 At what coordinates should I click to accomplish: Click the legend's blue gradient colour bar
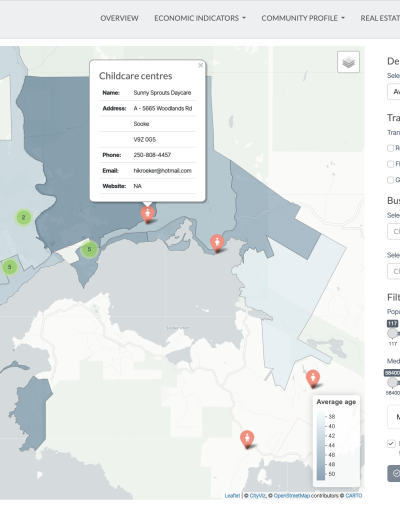(x=321, y=446)
